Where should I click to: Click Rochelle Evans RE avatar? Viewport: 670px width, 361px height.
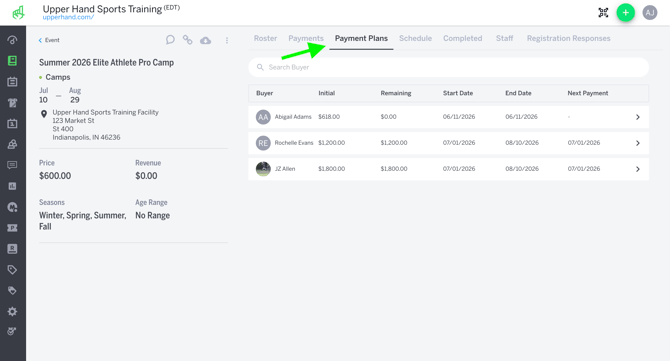pos(263,143)
